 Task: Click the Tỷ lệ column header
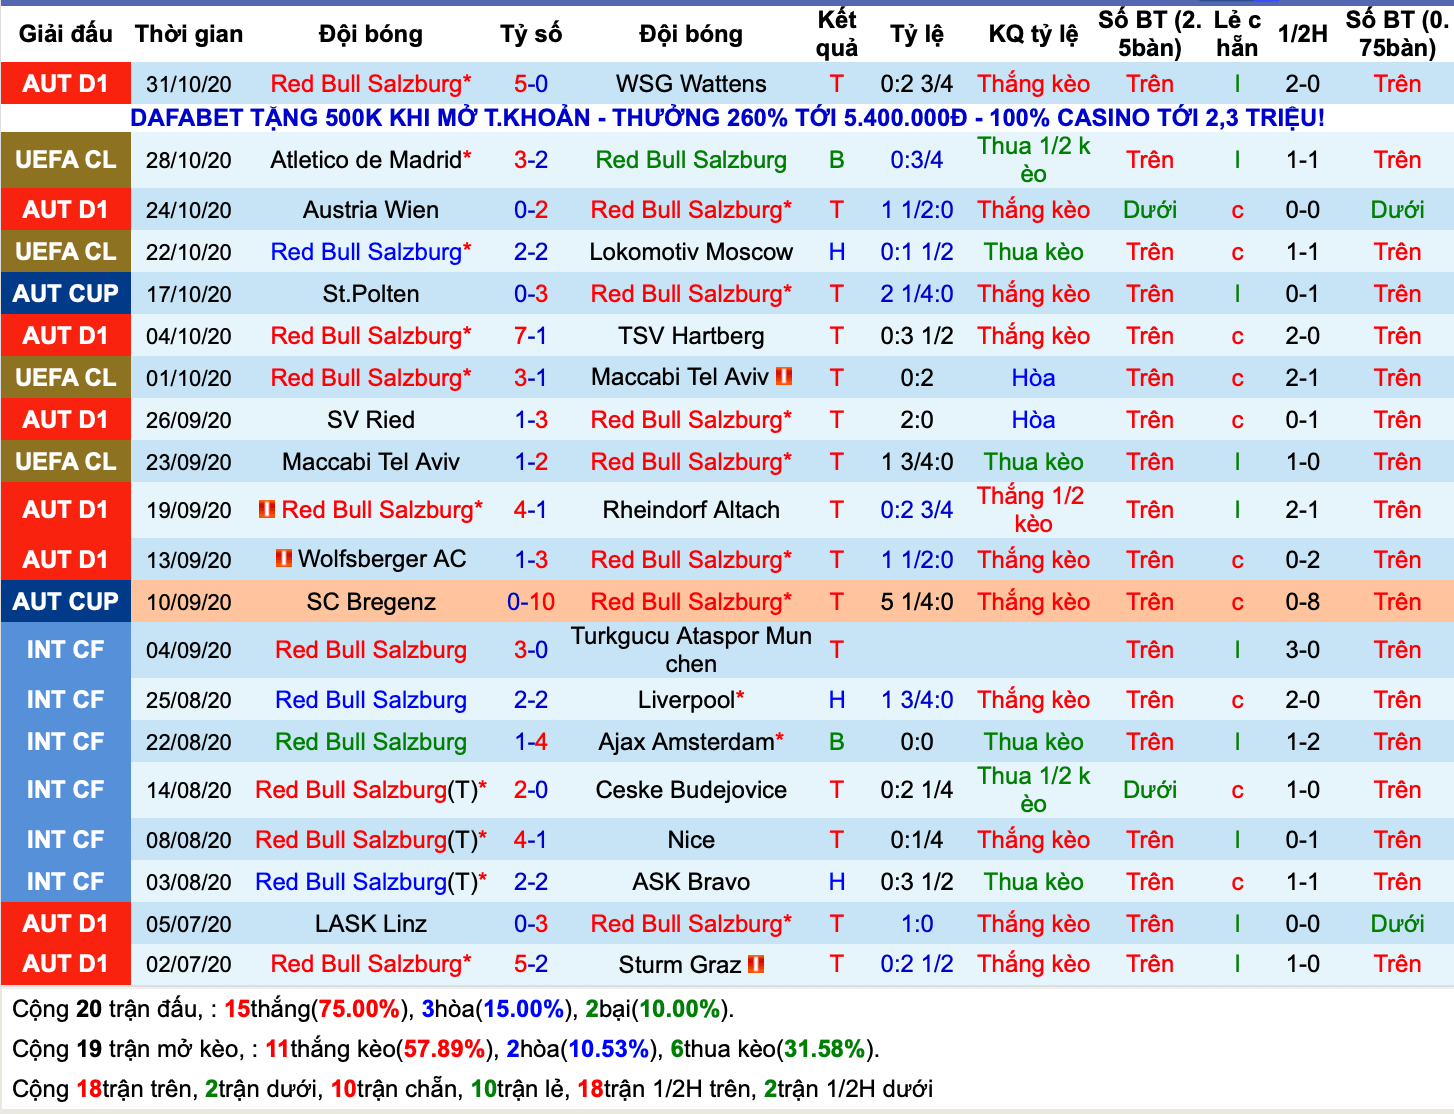917,34
